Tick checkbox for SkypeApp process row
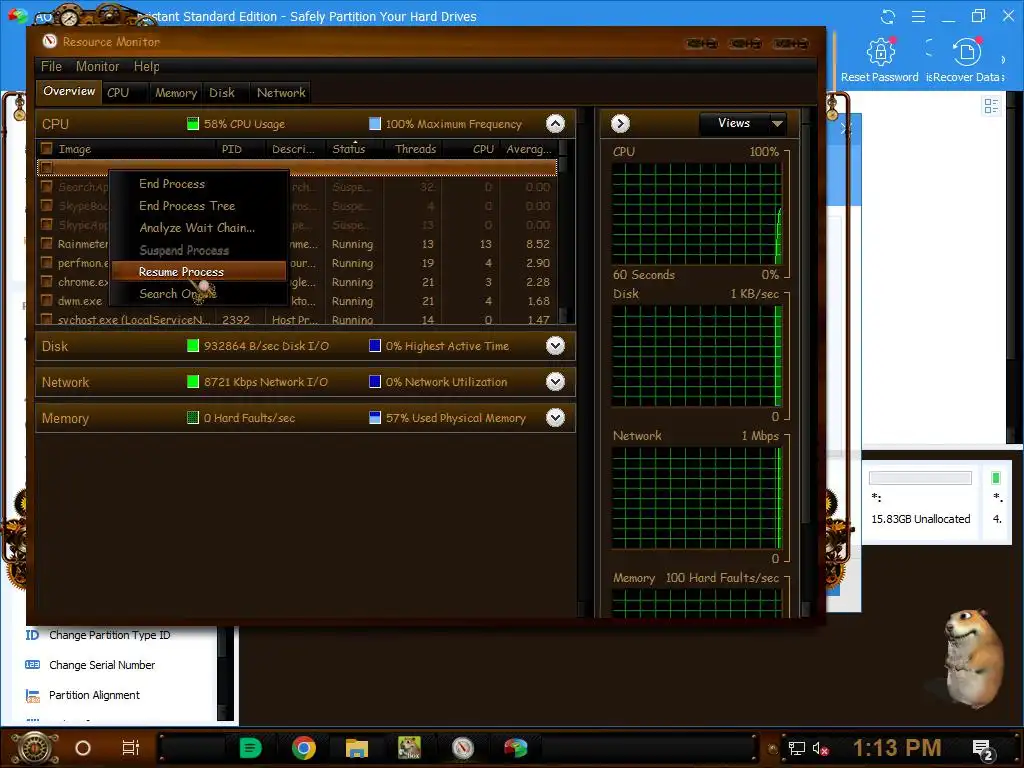 tap(46, 224)
